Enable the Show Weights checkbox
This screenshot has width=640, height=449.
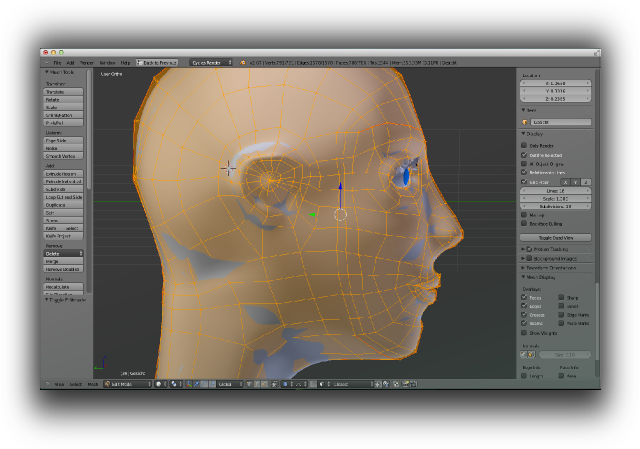pyautogui.click(x=525, y=333)
